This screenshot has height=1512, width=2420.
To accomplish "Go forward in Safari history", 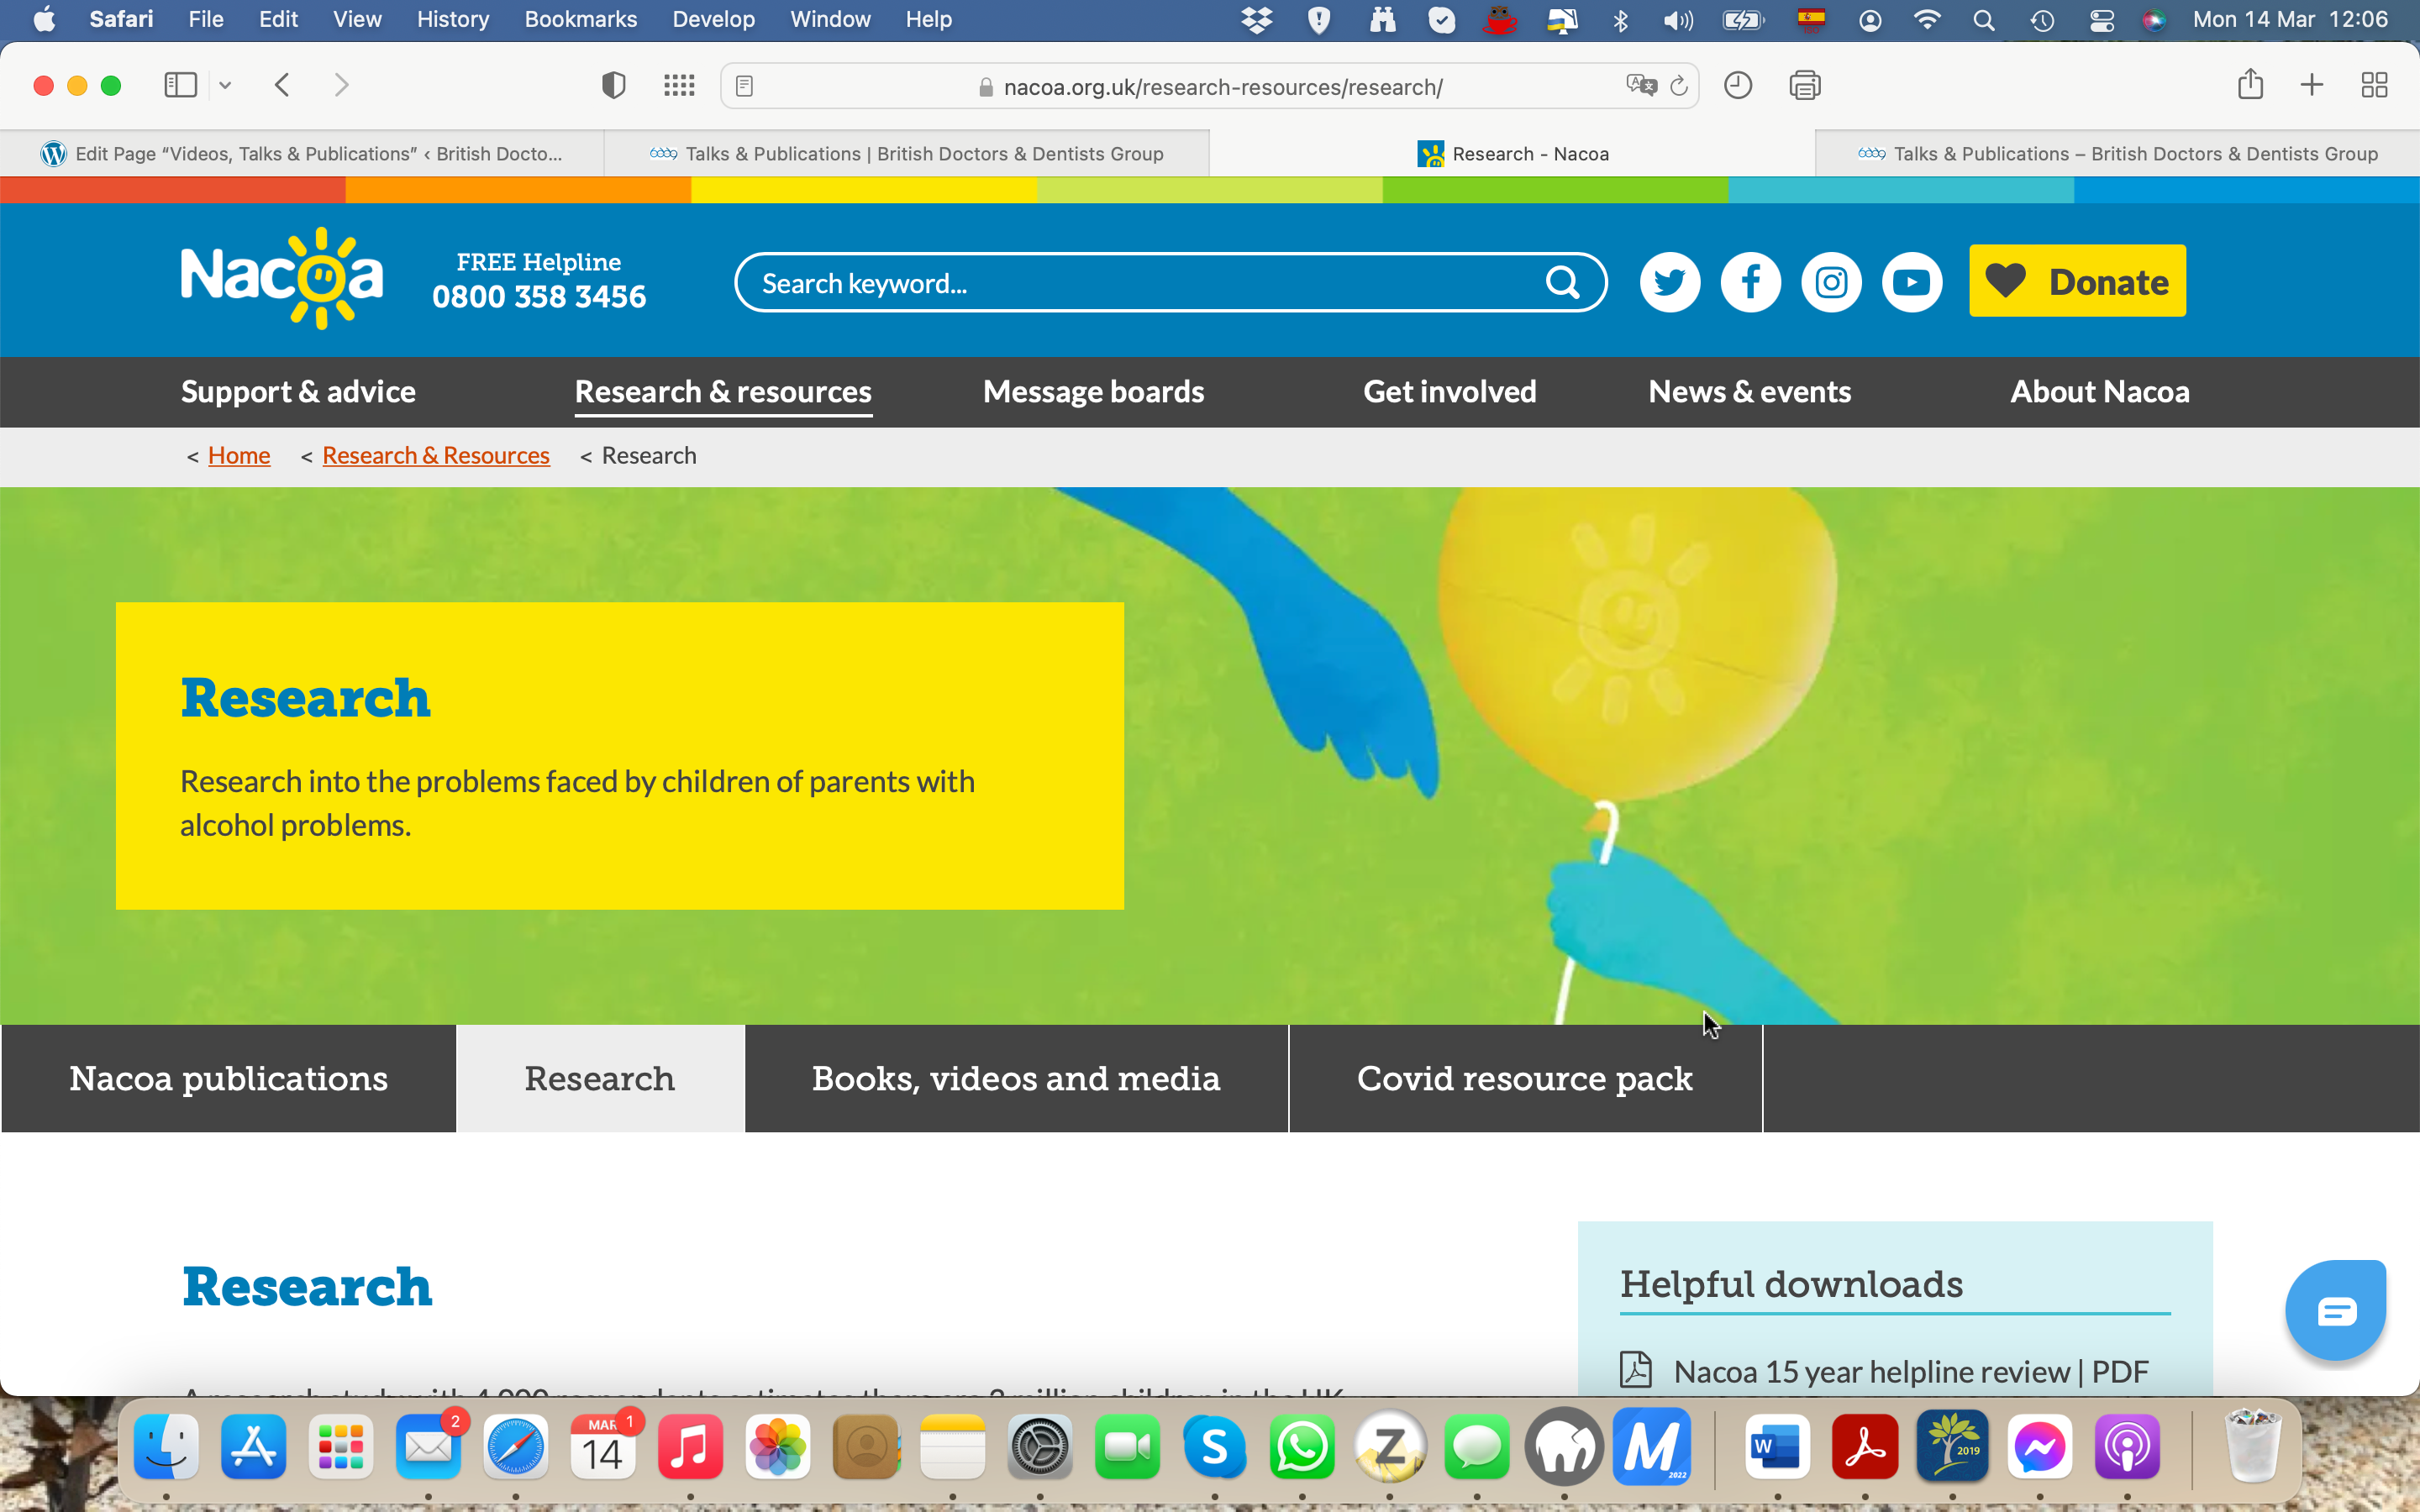I will (341, 85).
